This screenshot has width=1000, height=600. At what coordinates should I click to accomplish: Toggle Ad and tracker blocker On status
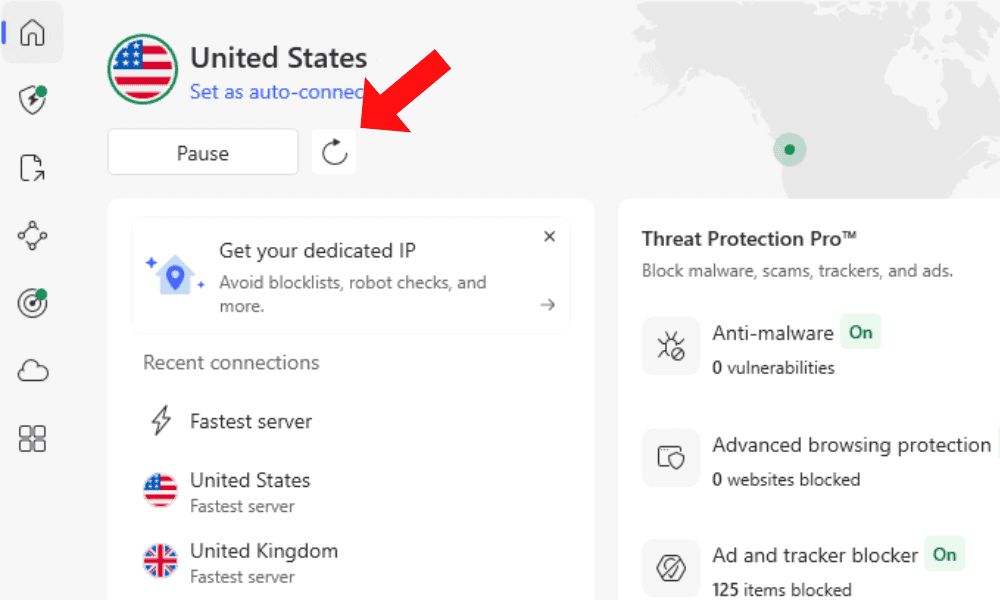[944, 555]
